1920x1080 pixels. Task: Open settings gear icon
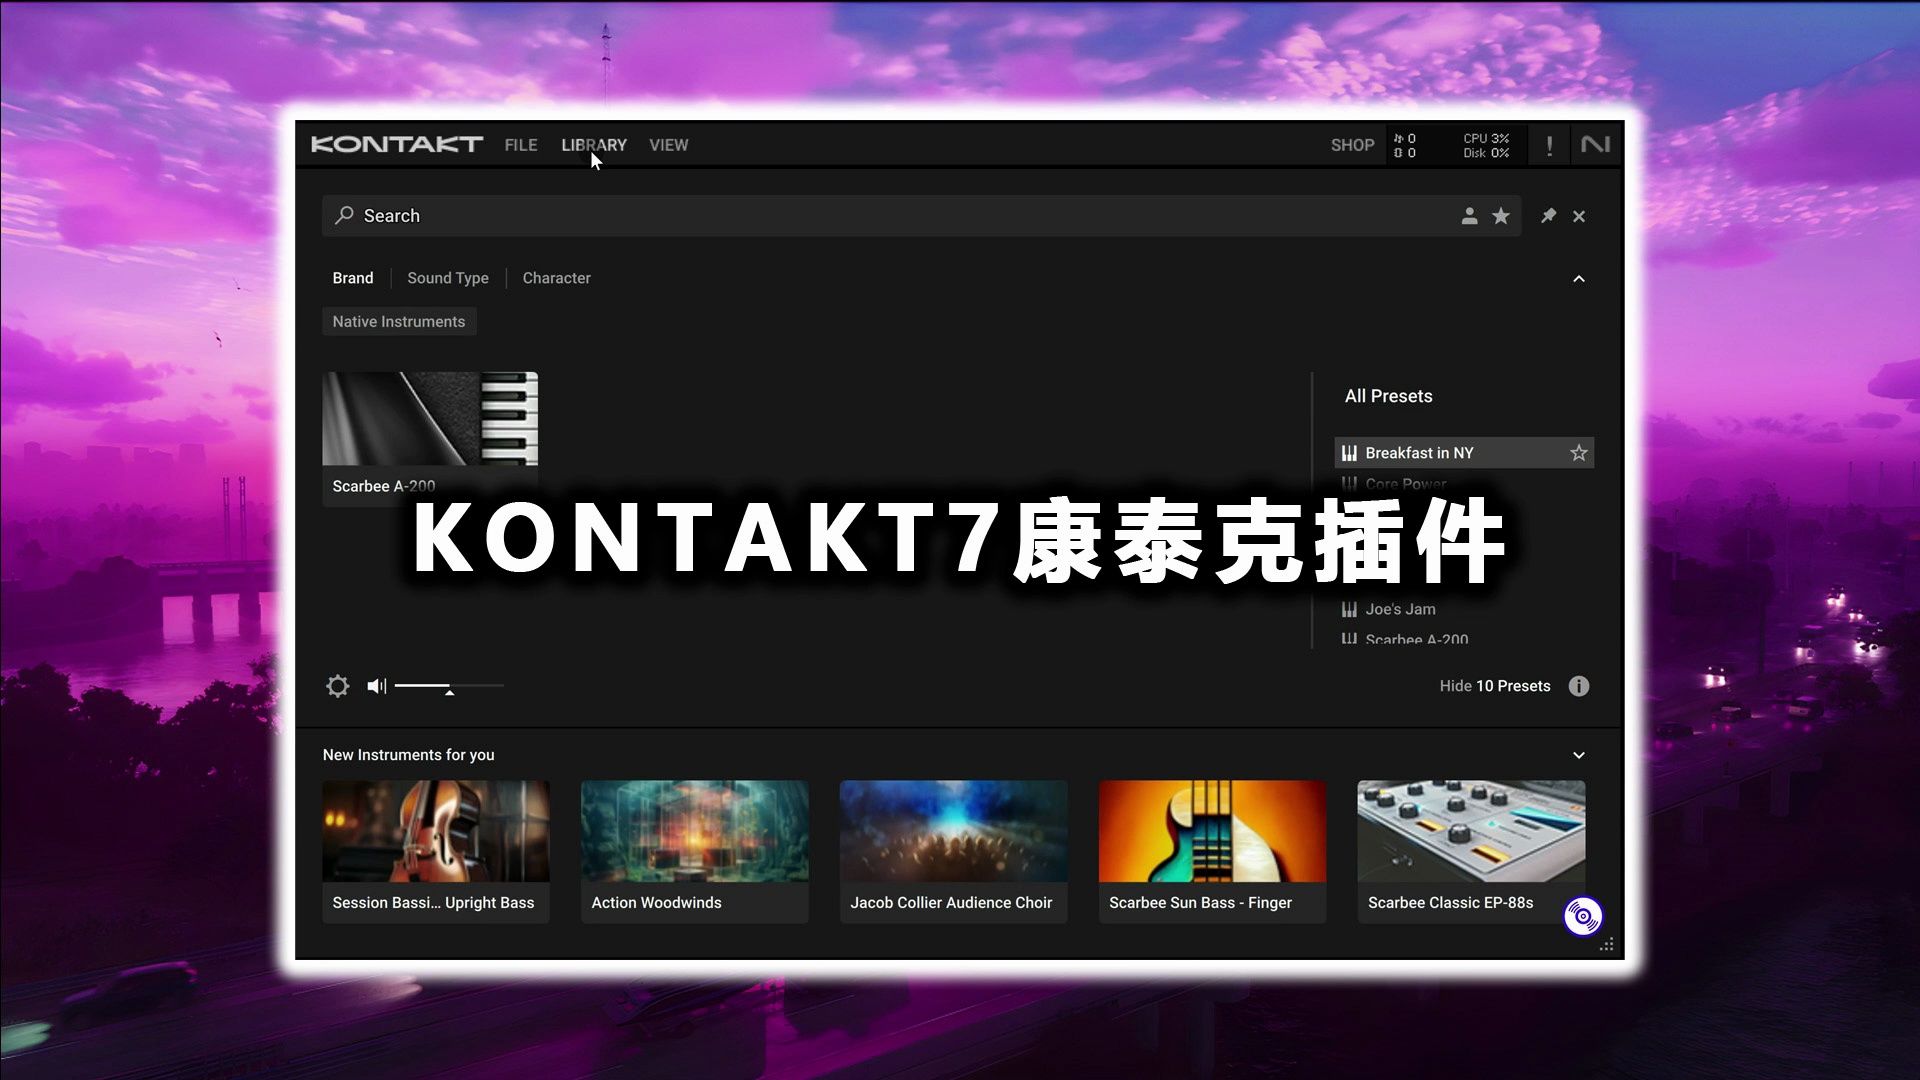338,686
